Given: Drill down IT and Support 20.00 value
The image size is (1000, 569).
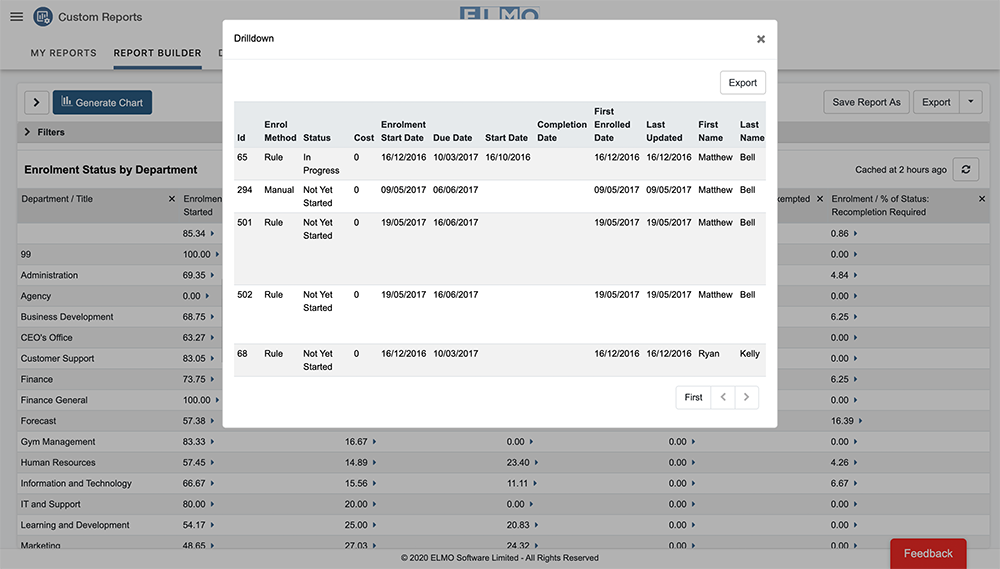Looking at the screenshot, I should pyautogui.click(x=374, y=504).
